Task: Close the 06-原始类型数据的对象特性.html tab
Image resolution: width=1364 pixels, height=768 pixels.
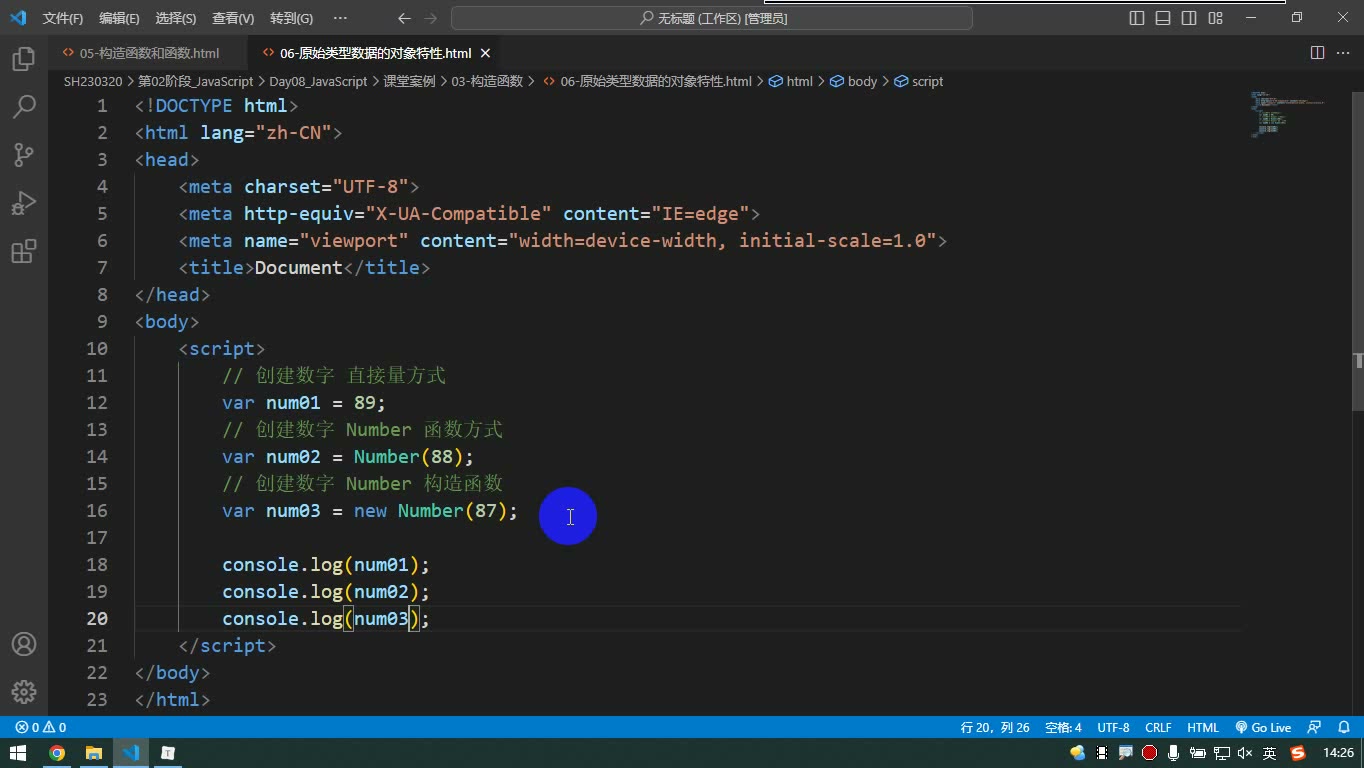Action: click(485, 53)
